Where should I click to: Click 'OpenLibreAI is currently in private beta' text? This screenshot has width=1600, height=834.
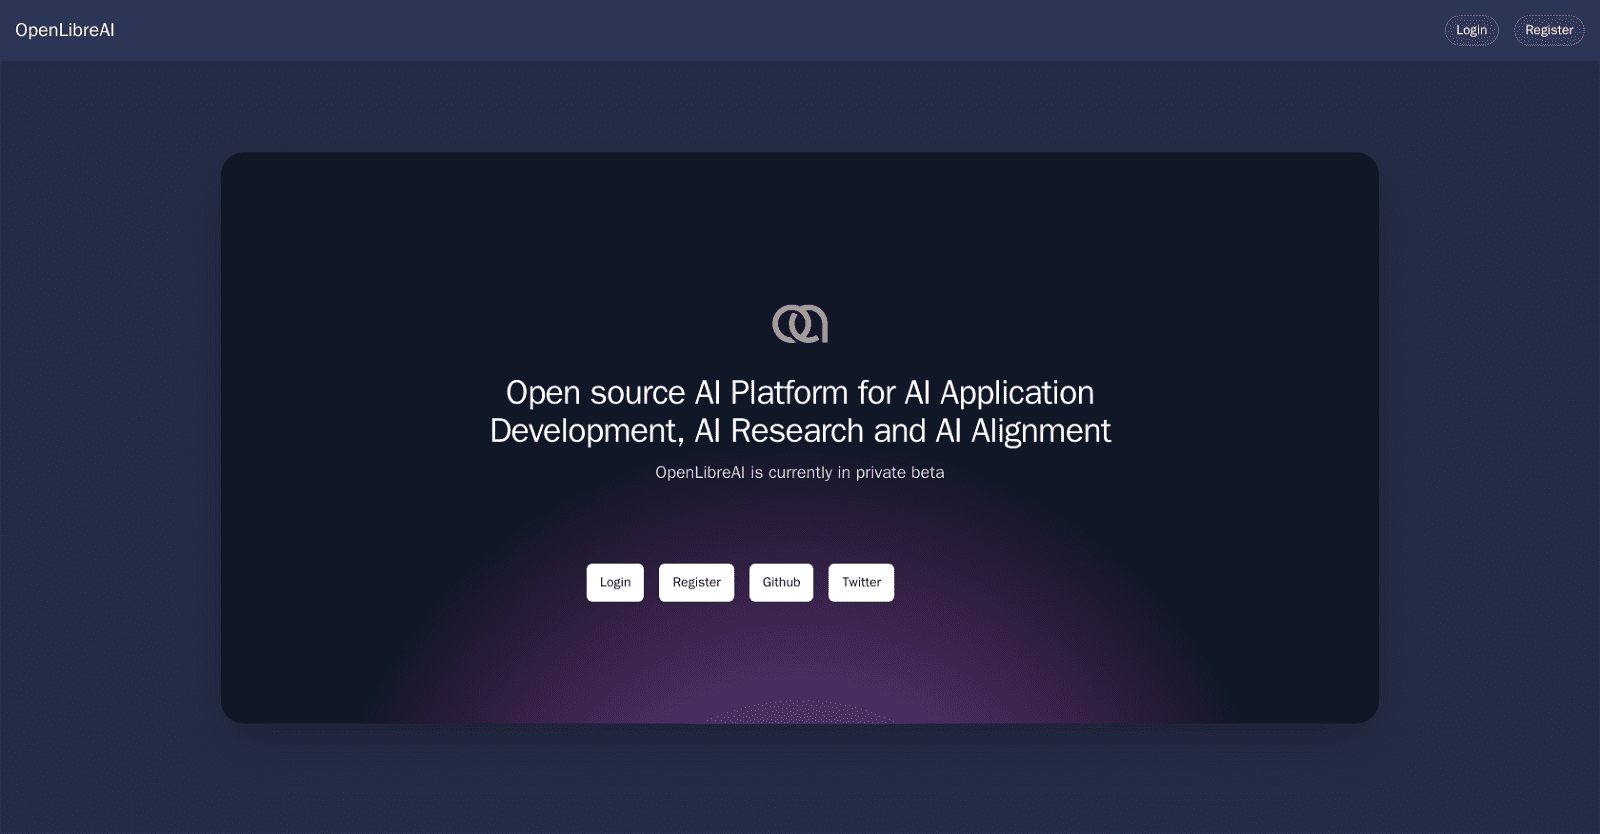click(800, 472)
